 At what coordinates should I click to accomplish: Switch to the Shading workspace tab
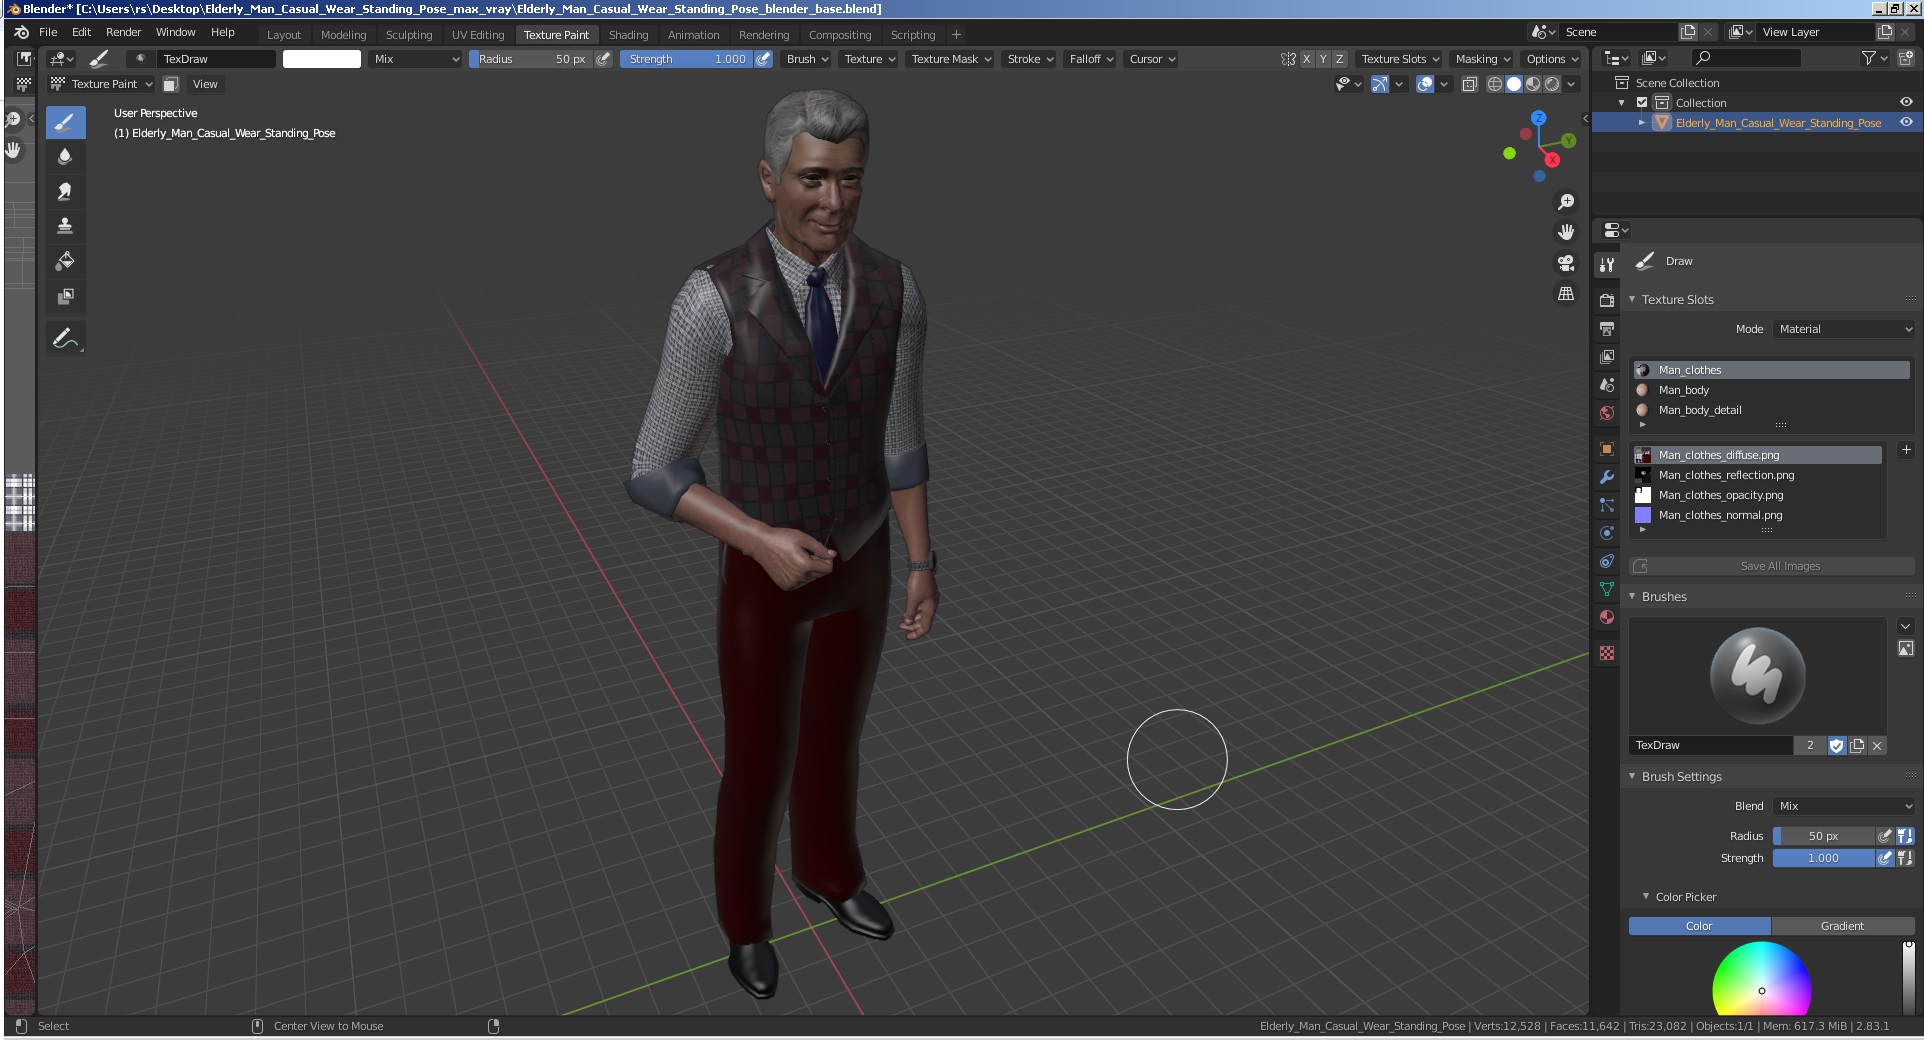[628, 35]
